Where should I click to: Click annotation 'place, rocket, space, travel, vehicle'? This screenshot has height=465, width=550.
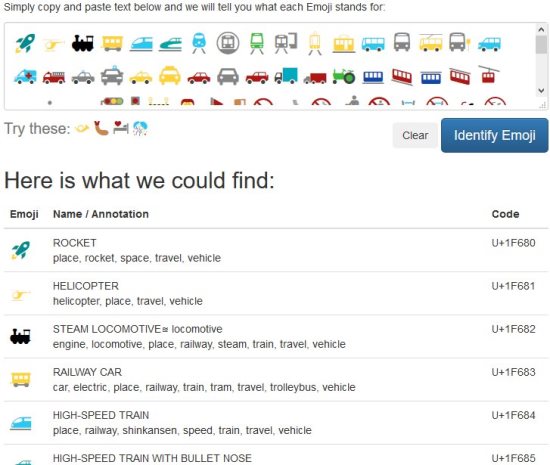(137, 258)
